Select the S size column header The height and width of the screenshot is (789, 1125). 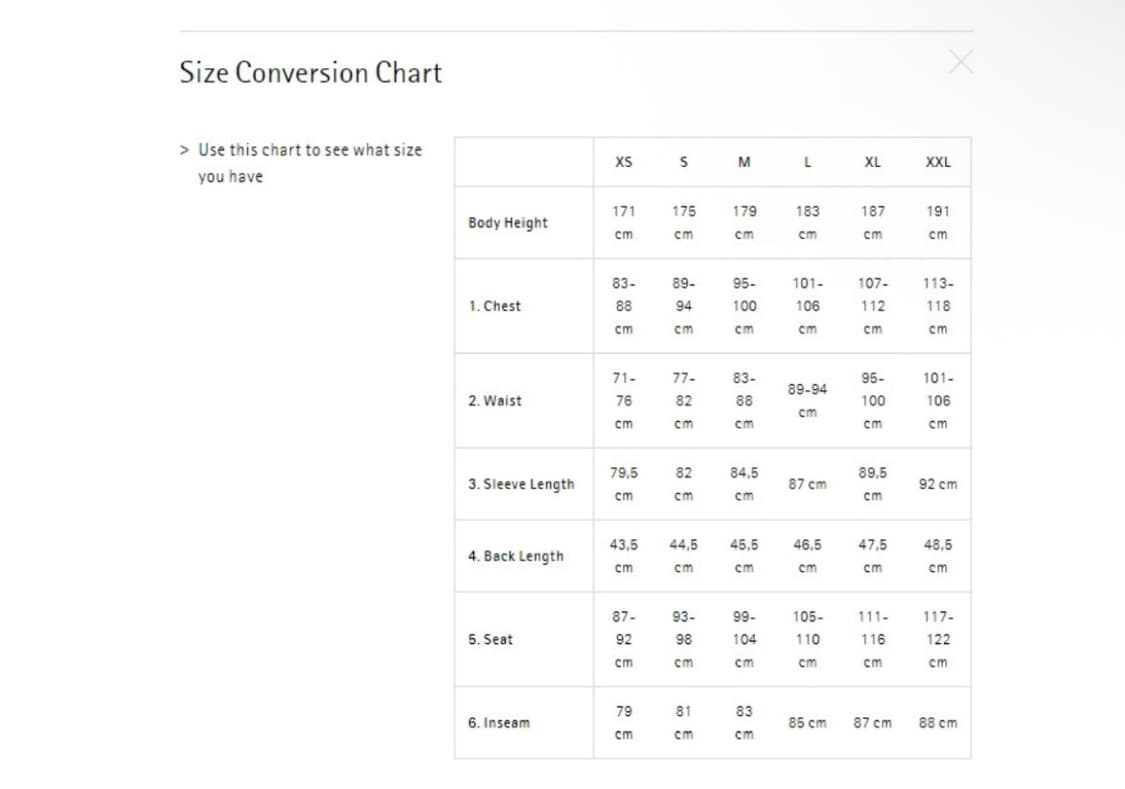click(683, 162)
